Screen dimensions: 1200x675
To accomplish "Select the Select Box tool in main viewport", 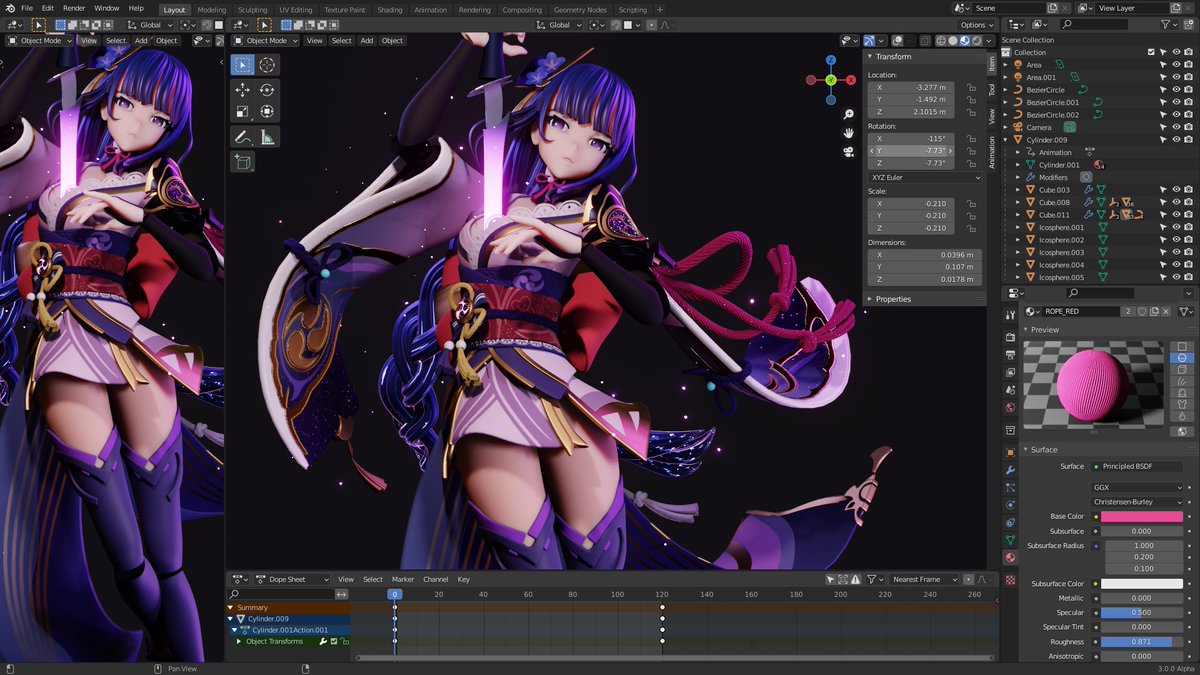I will point(242,65).
